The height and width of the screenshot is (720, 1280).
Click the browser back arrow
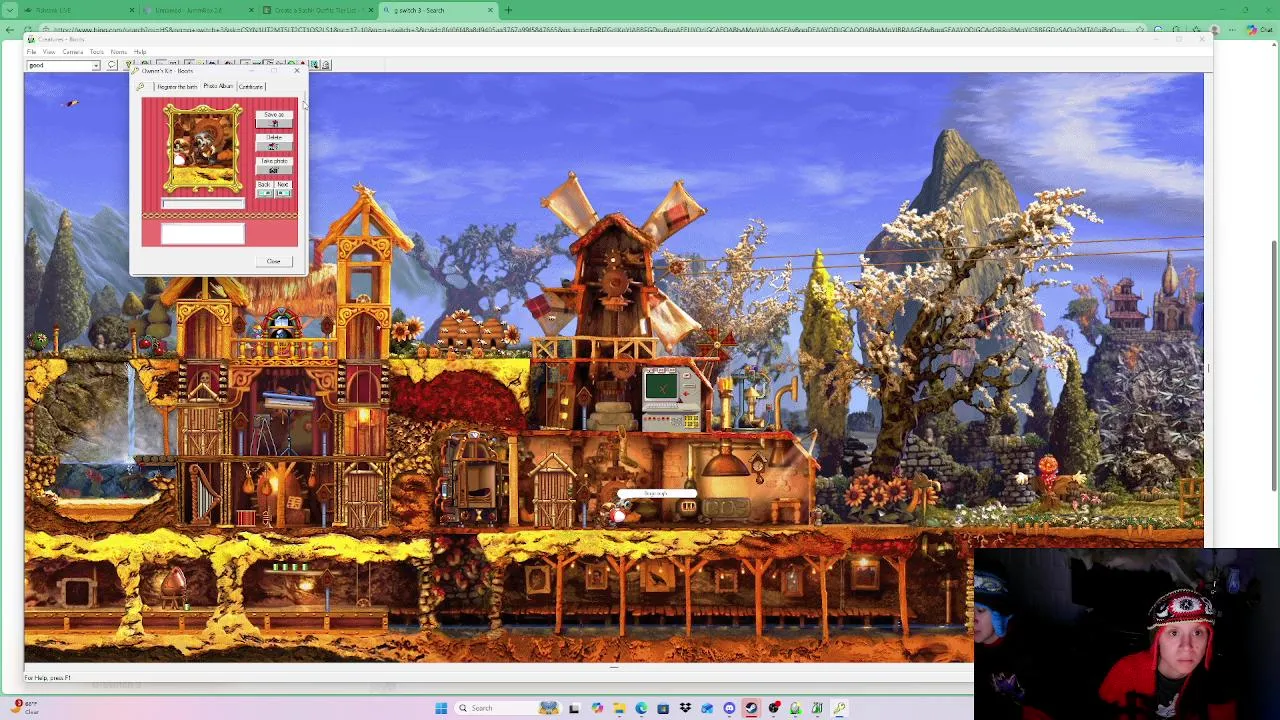[x=11, y=30]
